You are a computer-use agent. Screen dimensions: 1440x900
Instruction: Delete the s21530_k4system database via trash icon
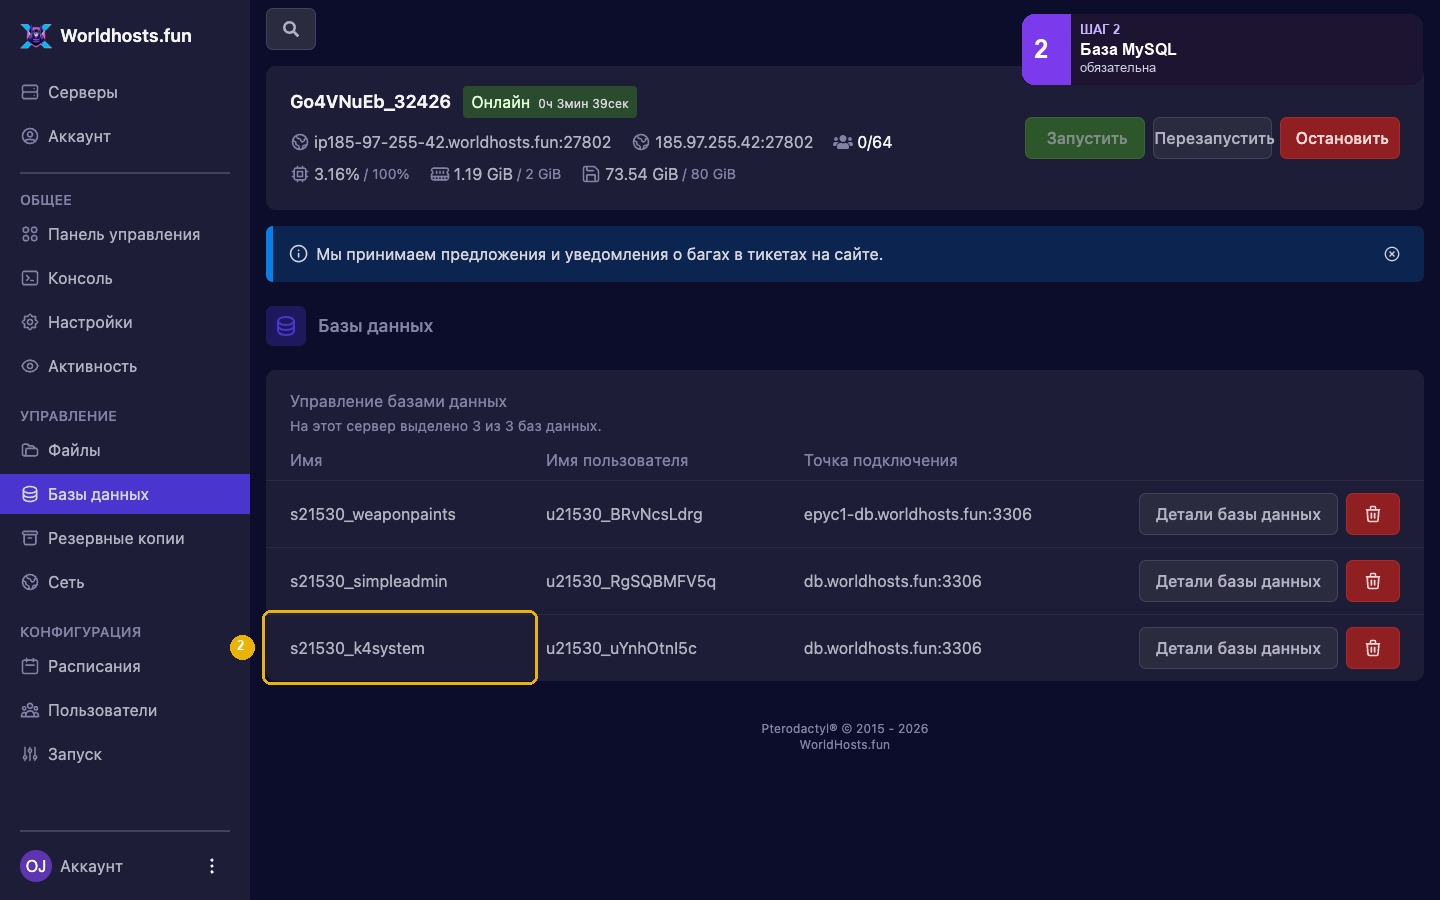(x=1372, y=648)
